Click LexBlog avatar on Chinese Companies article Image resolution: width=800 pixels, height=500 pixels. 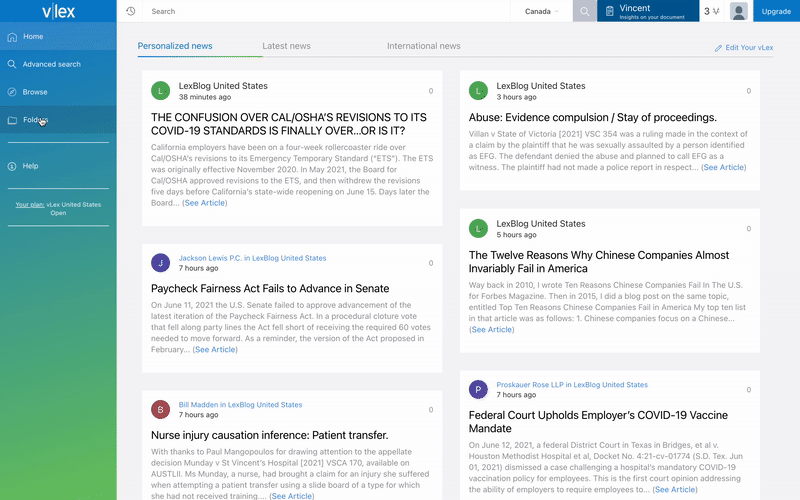click(x=479, y=229)
